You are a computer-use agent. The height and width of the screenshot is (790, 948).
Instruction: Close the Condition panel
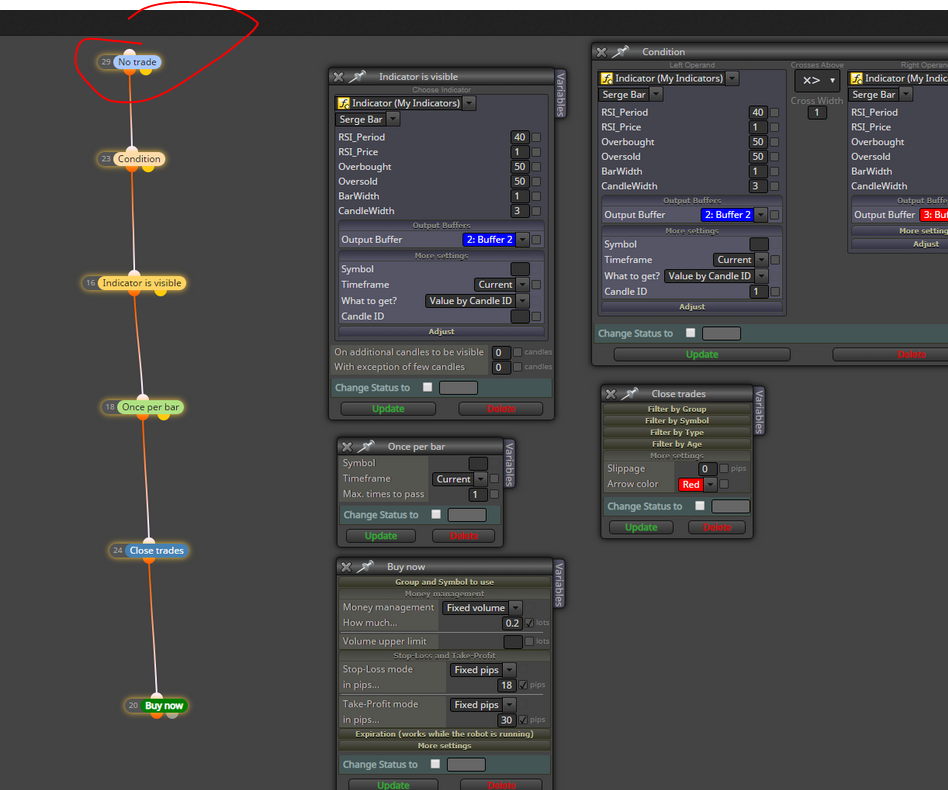[x=602, y=52]
